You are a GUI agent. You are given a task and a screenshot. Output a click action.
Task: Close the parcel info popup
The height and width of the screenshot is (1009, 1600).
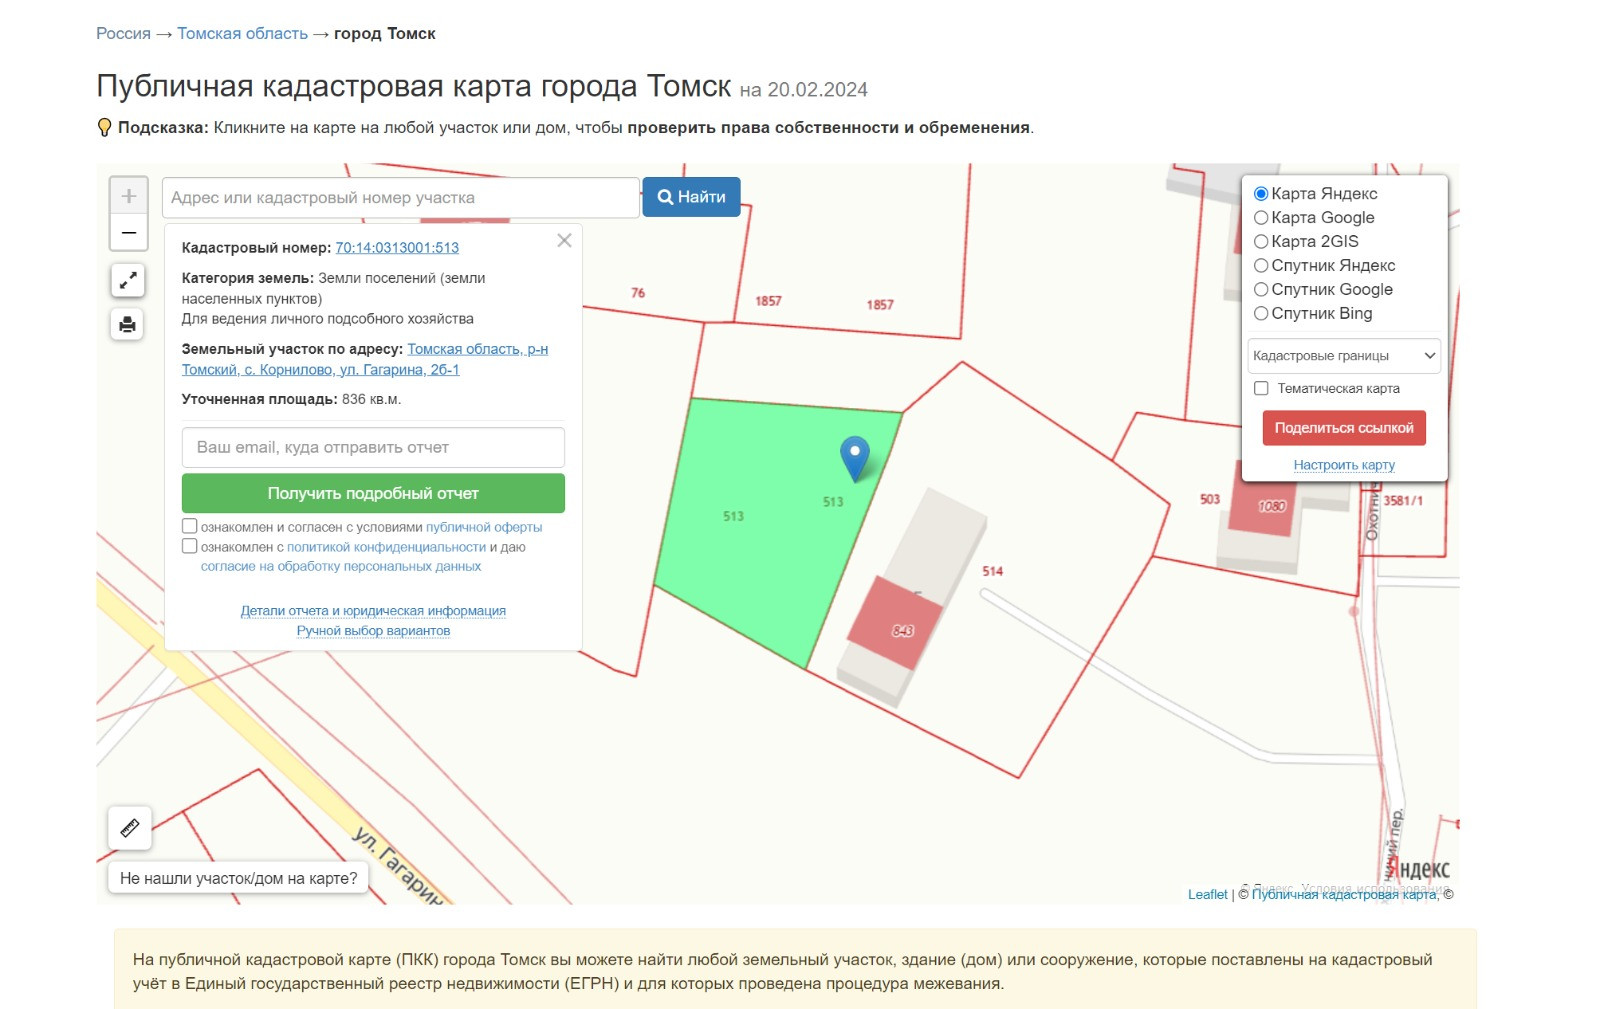click(564, 241)
